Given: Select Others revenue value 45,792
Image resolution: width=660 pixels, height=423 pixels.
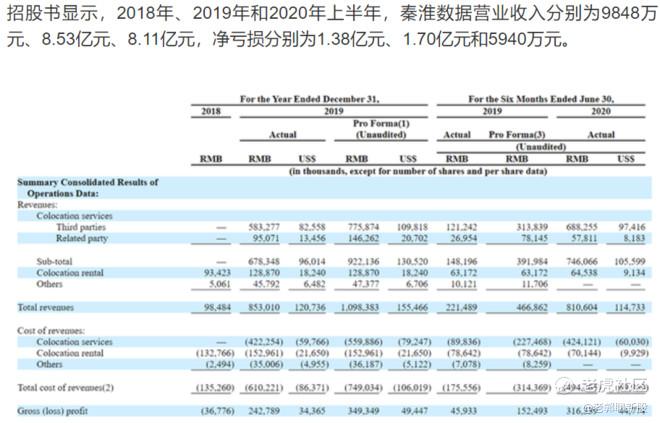Looking at the screenshot, I should point(266,284).
